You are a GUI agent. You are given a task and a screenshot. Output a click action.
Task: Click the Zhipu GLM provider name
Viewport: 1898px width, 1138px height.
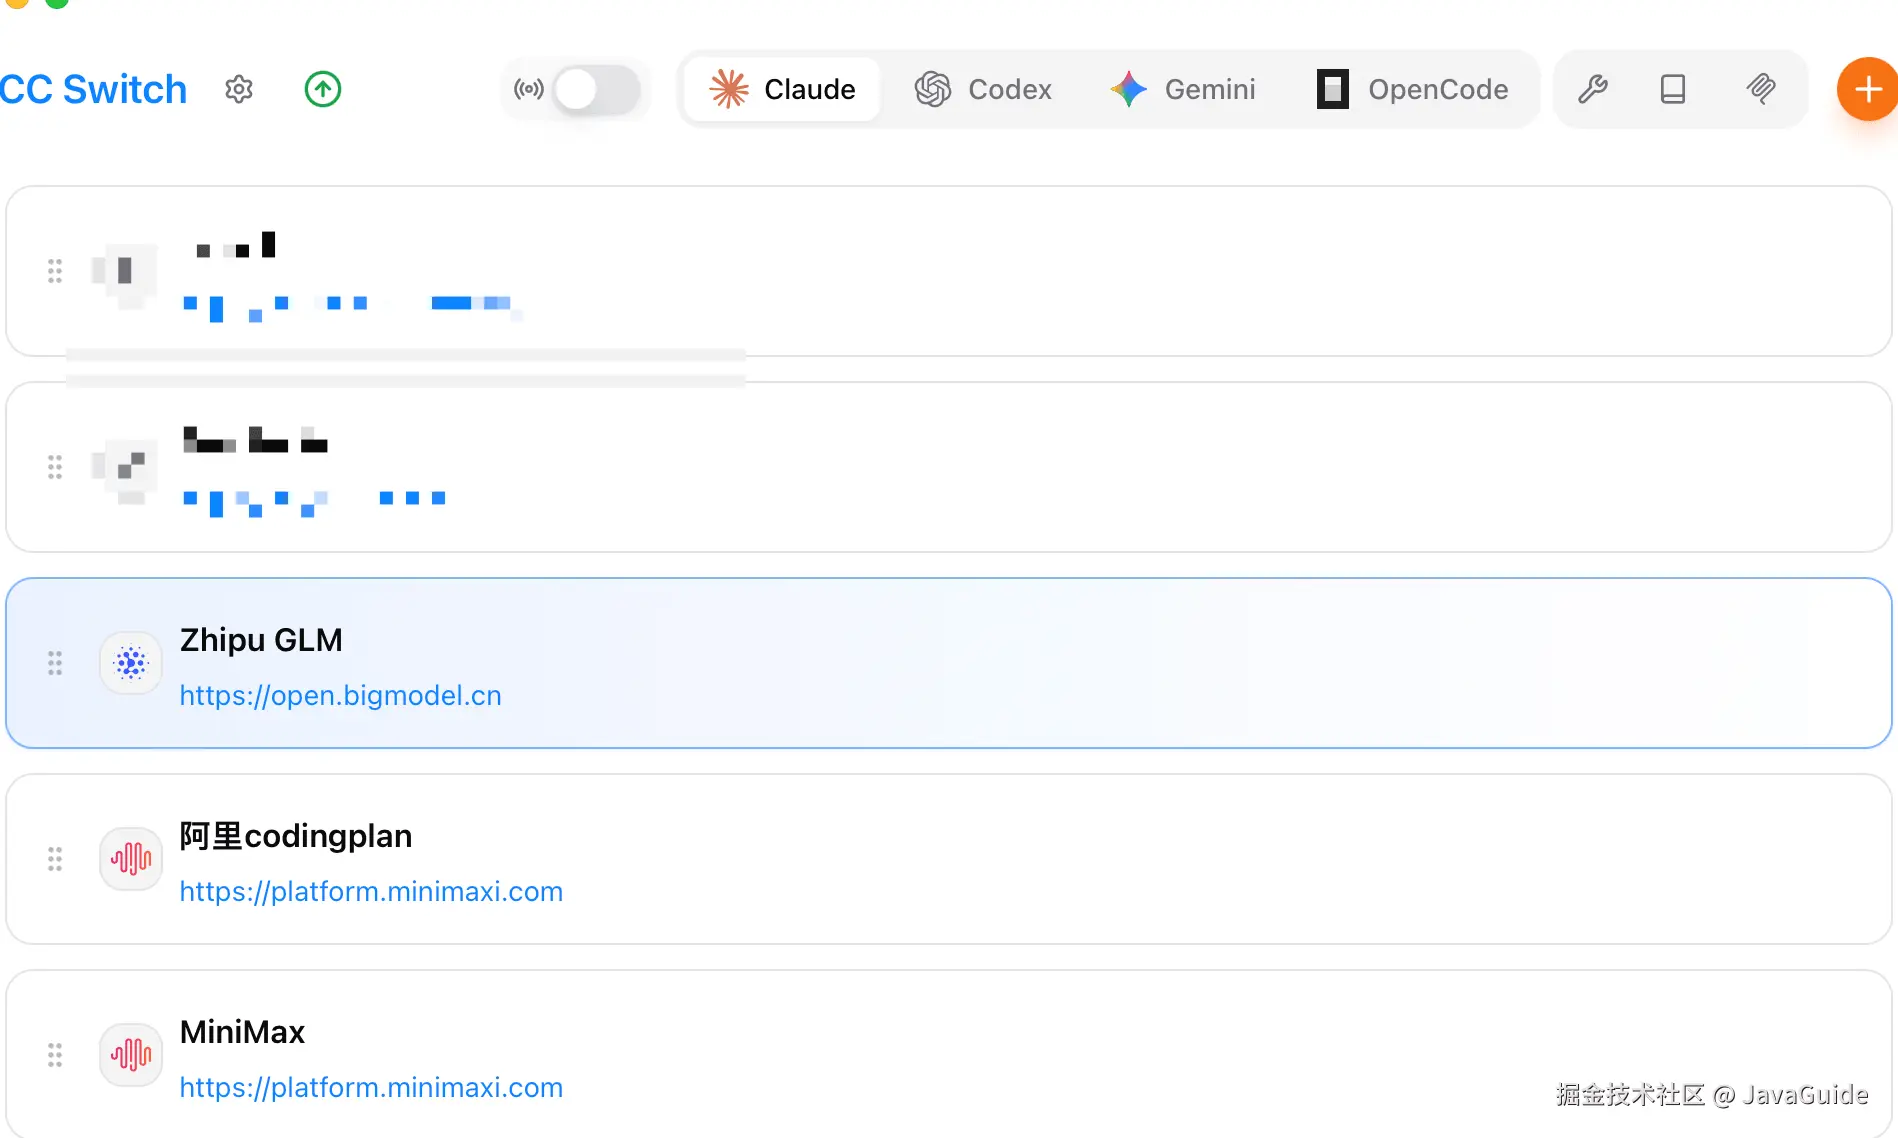point(261,640)
